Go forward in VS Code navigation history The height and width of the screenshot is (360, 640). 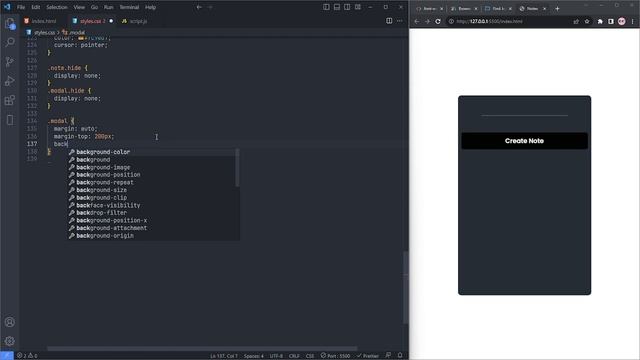pyautogui.click(x=210, y=7)
